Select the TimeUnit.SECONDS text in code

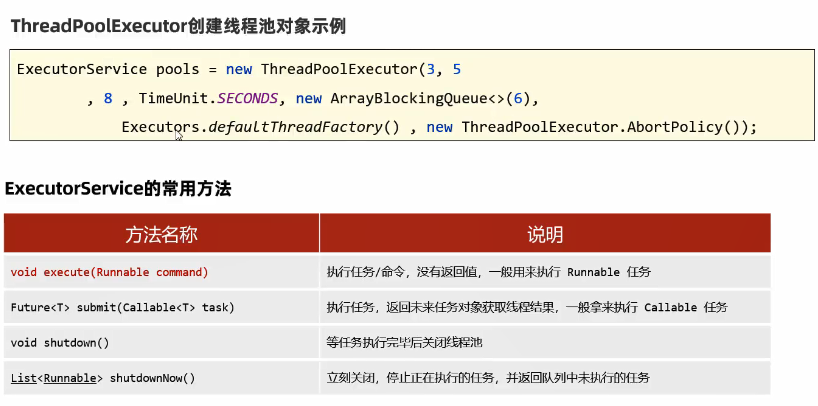(208, 99)
